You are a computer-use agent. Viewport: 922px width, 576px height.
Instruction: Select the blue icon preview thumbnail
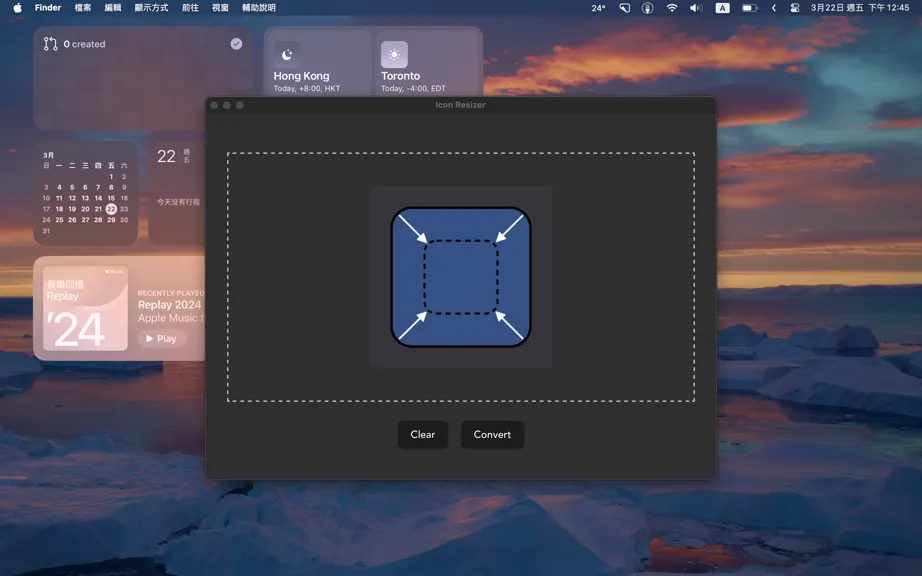pos(461,277)
